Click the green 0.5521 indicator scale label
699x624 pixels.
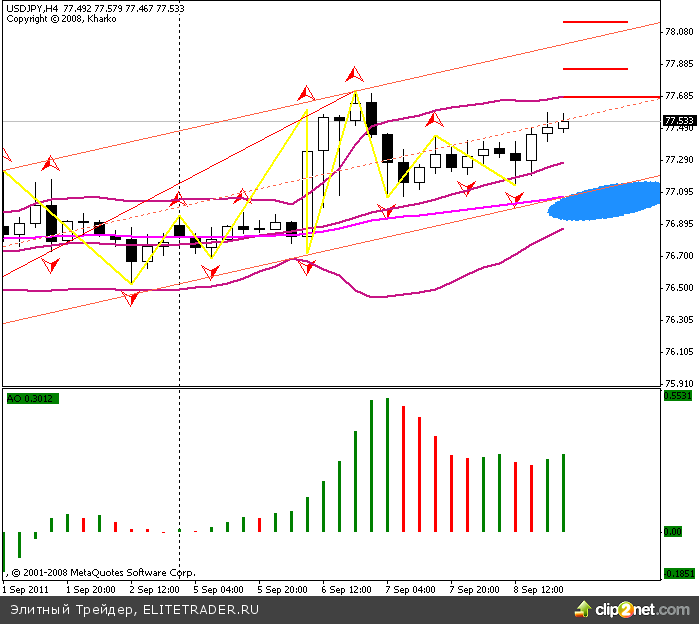(677, 395)
